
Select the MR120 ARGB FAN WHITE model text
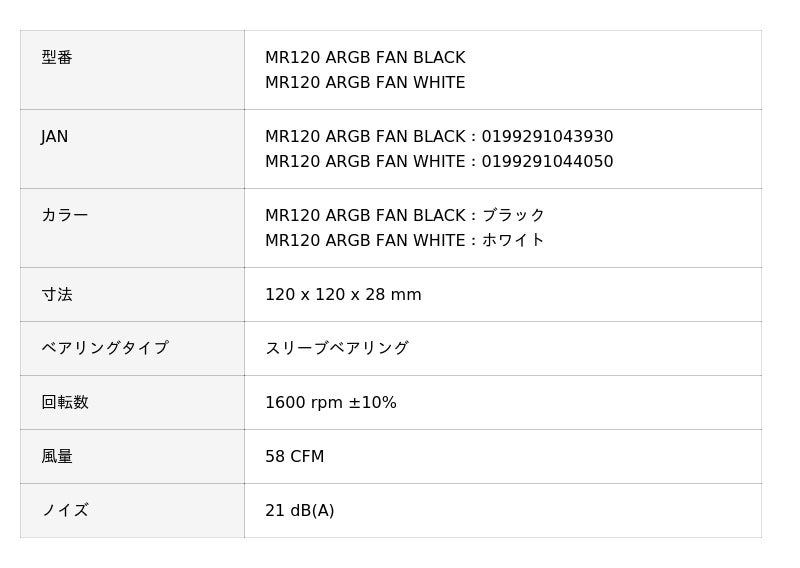click(365, 82)
